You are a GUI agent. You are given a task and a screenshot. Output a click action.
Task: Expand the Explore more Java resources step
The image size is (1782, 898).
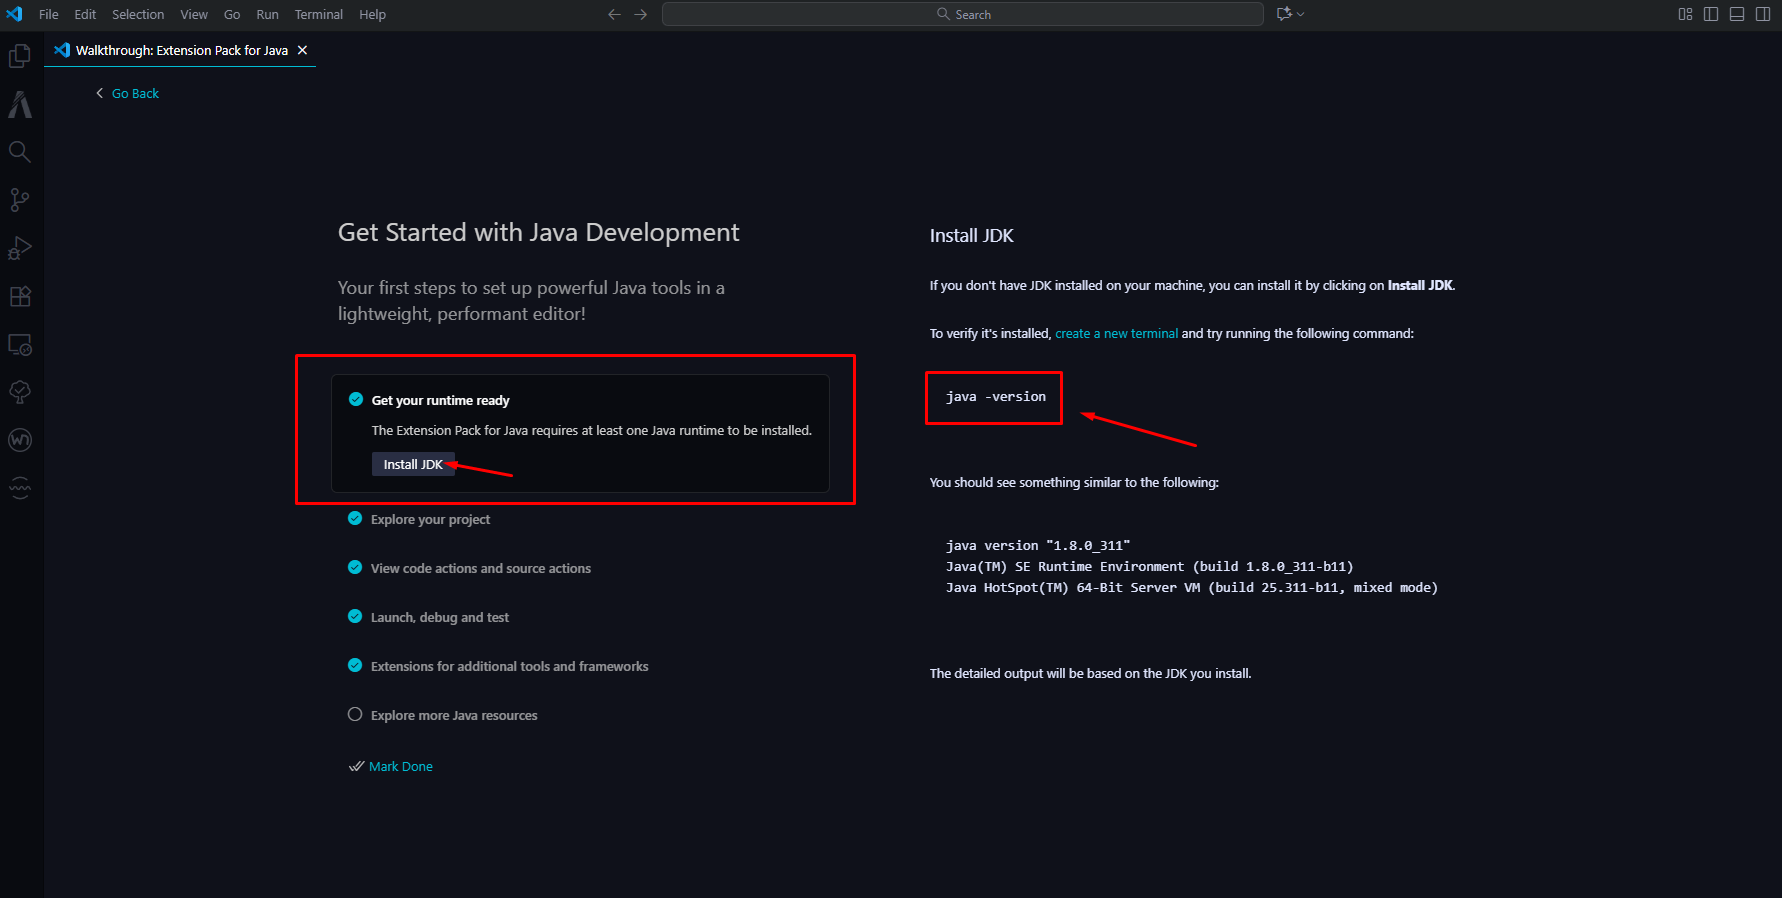click(454, 715)
